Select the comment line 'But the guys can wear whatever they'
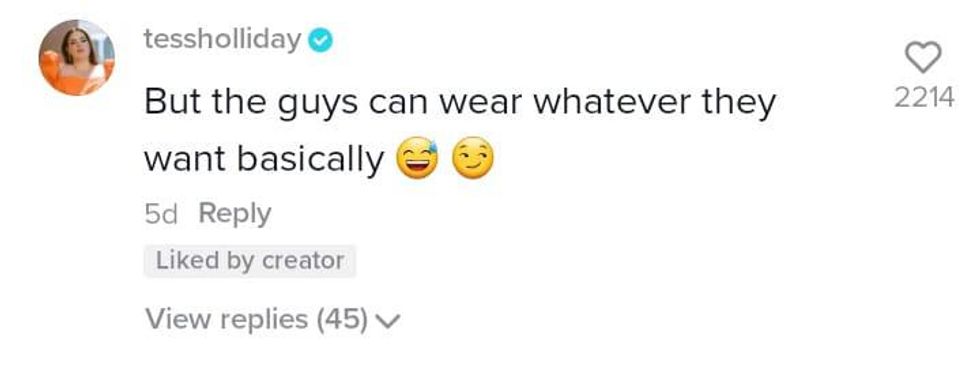The height and width of the screenshot is (369, 980). pyautogui.click(x=460, y=104)
